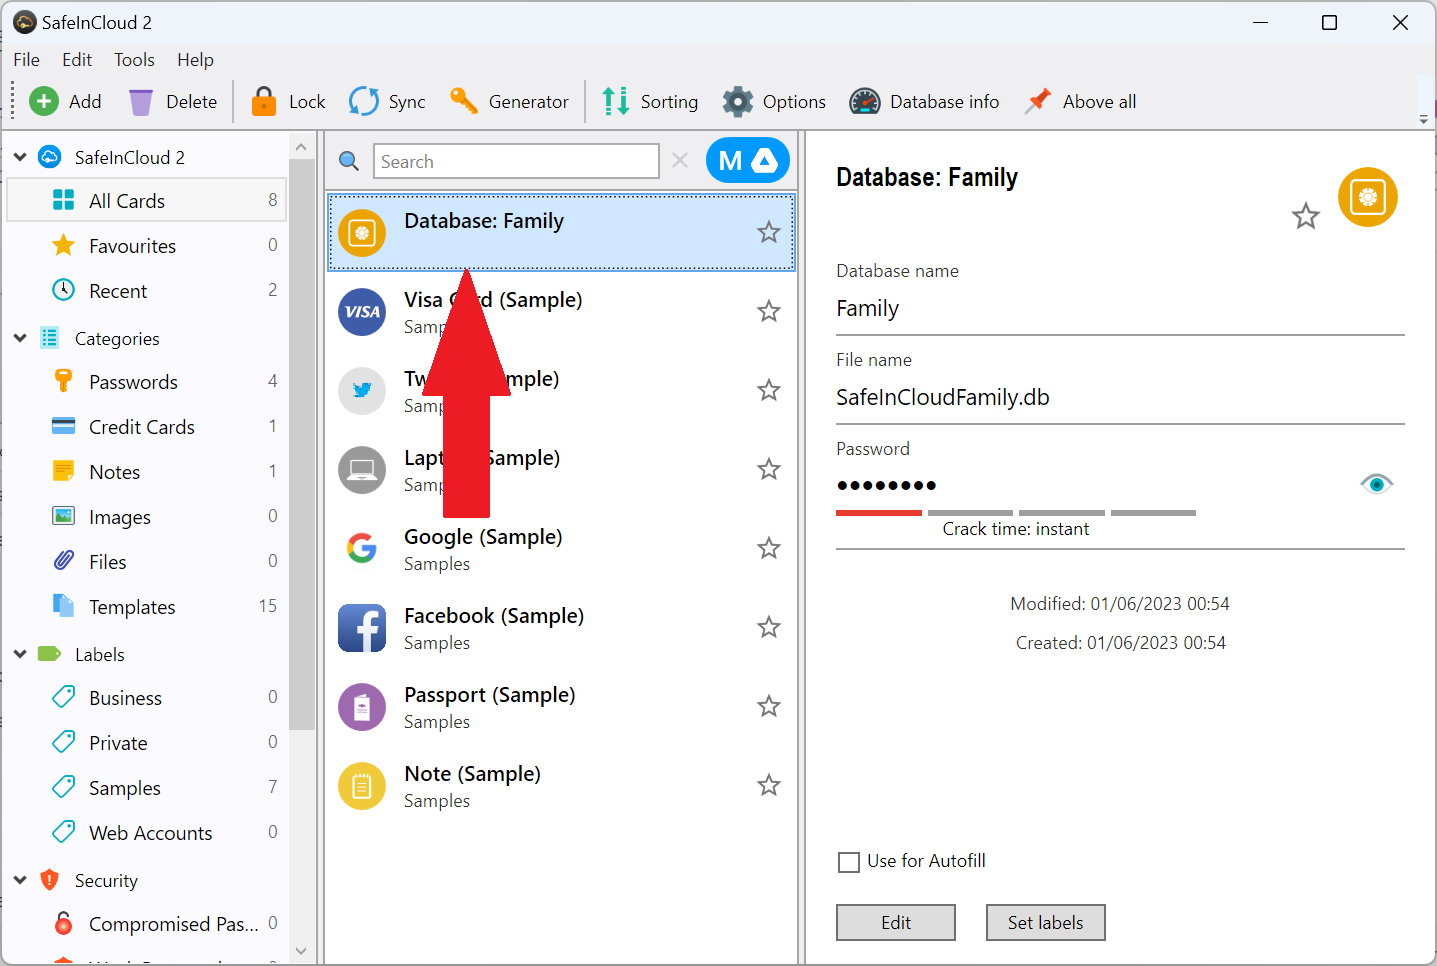Collapse the Categories section
This screenshot has height=966, width=1437.
point(20,338)
